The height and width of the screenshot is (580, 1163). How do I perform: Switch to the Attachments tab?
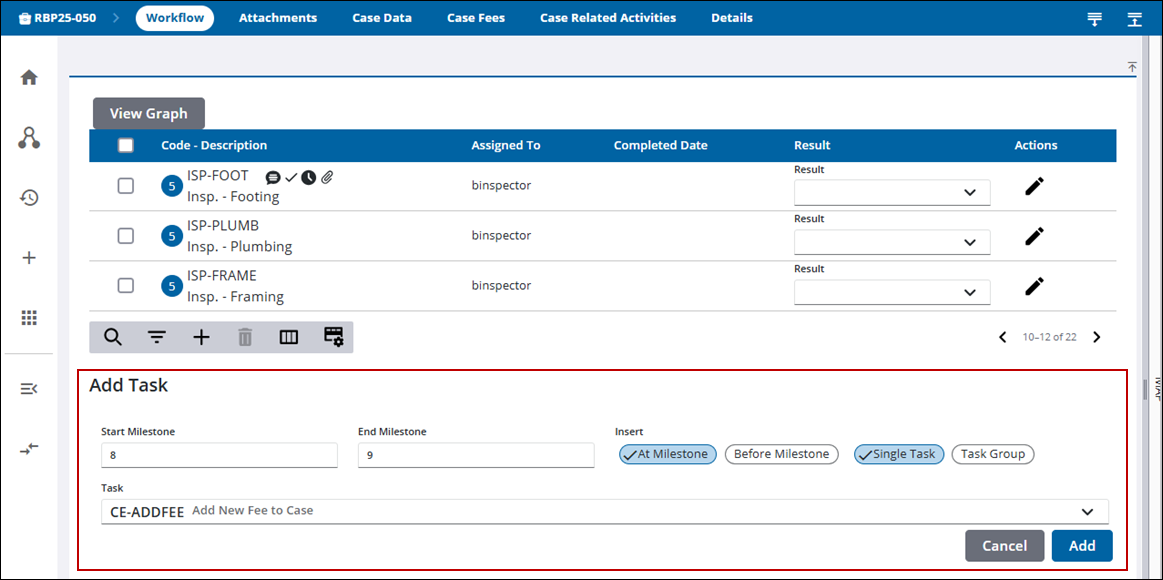pos(278,18)
